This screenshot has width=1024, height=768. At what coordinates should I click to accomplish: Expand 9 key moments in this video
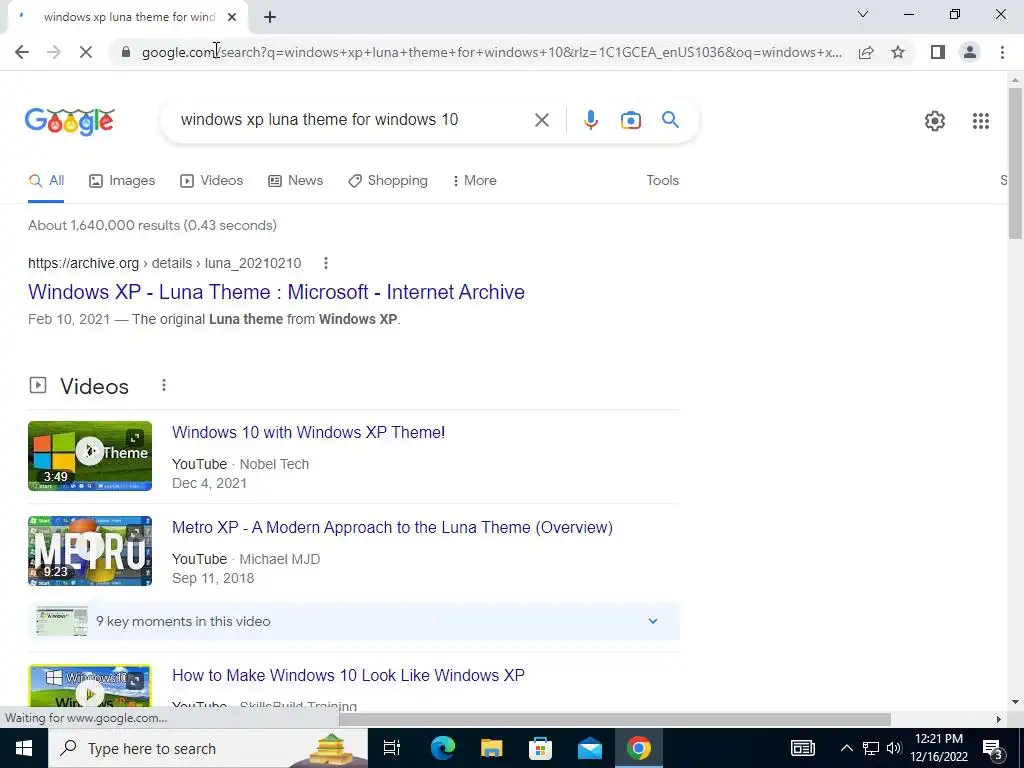click(354, 621)
